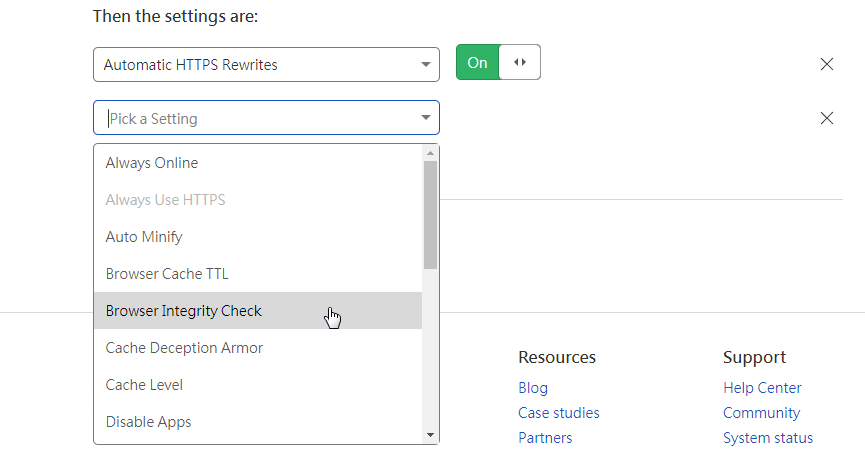This screenshot has width=865, height=455.
Task: Open the Automatic HTTPS Rewrites dropdown
Action: (x=266, y=65)
